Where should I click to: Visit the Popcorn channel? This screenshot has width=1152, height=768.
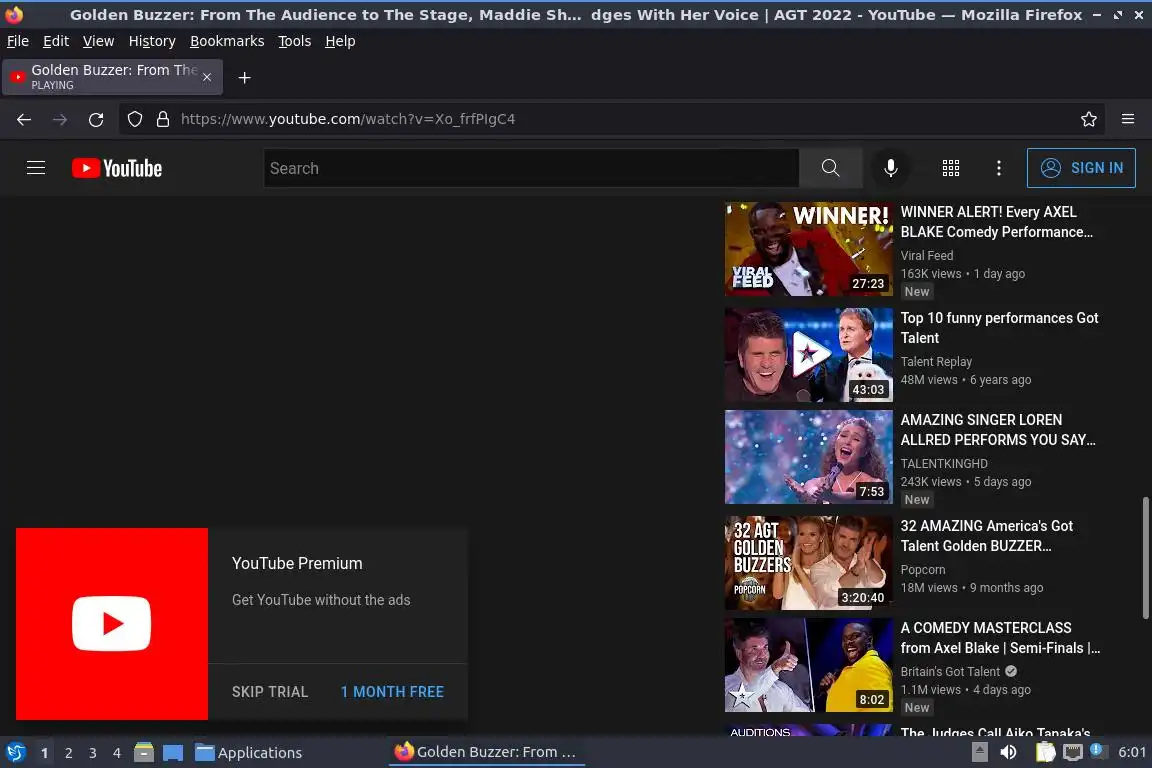(923, 570)
